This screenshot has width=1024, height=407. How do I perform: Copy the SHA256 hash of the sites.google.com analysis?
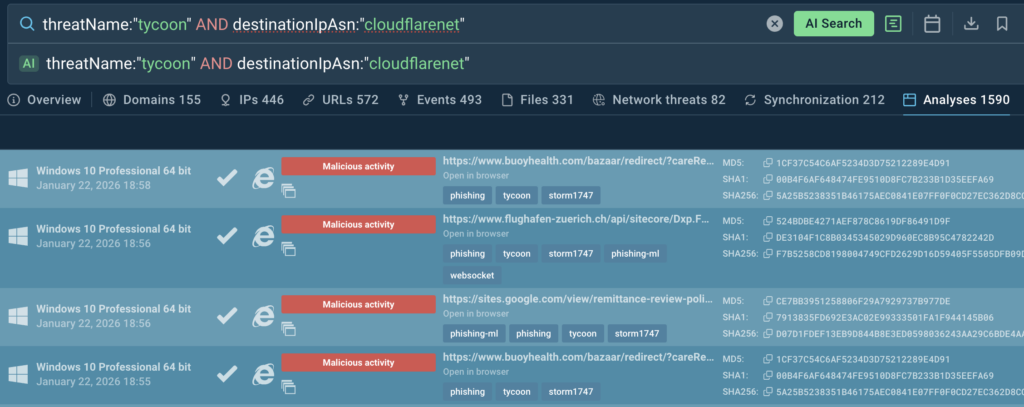coord(768,333)
